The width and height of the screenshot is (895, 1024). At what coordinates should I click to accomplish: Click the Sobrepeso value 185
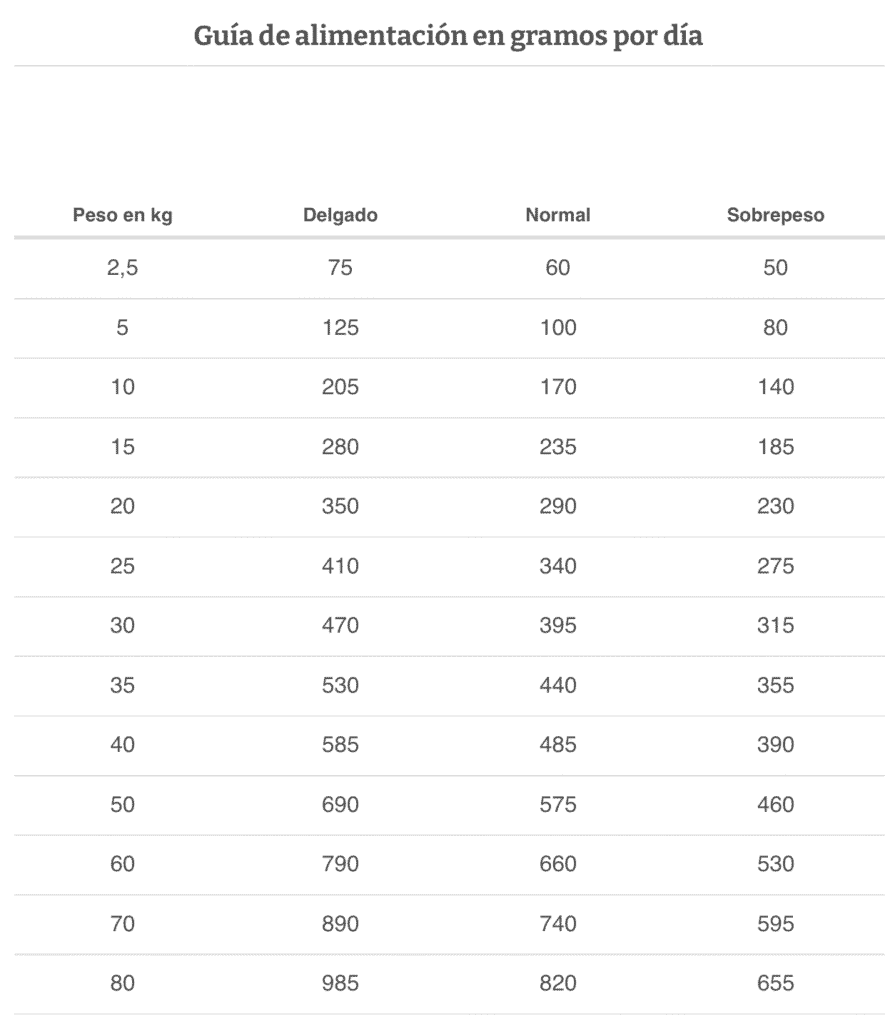click(x=775, y=447)
